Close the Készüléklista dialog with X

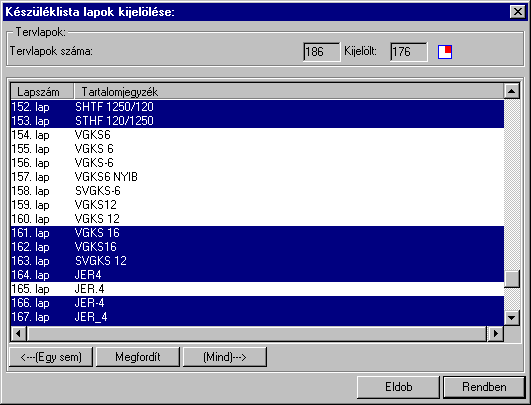pyautogui.click(x=517, y=12)
